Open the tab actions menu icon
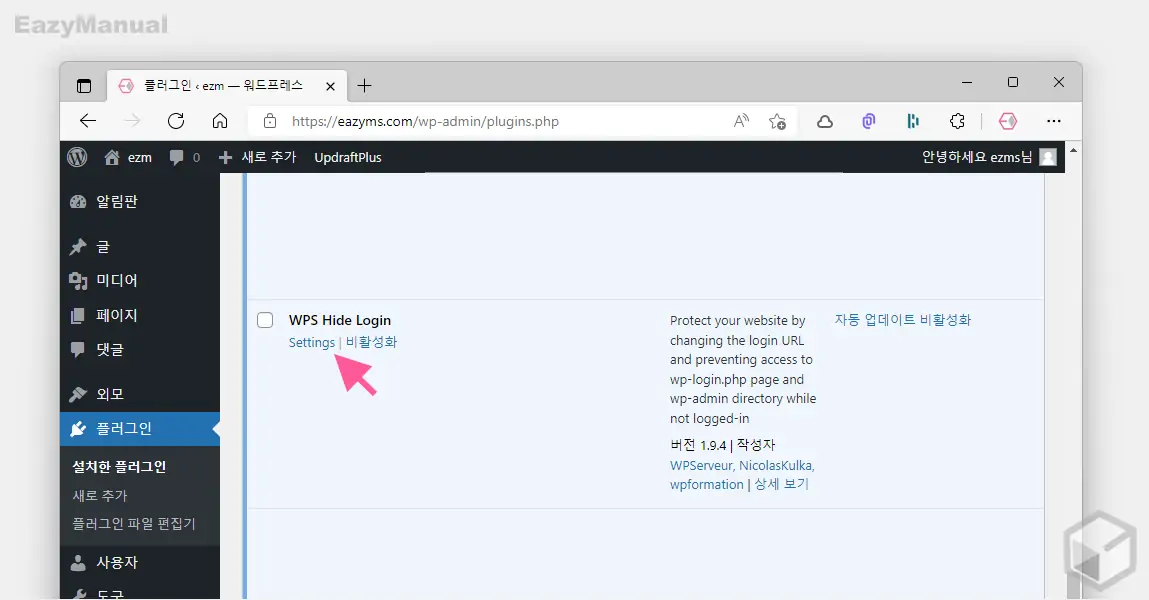1149x600 pixels. point(84,86)
